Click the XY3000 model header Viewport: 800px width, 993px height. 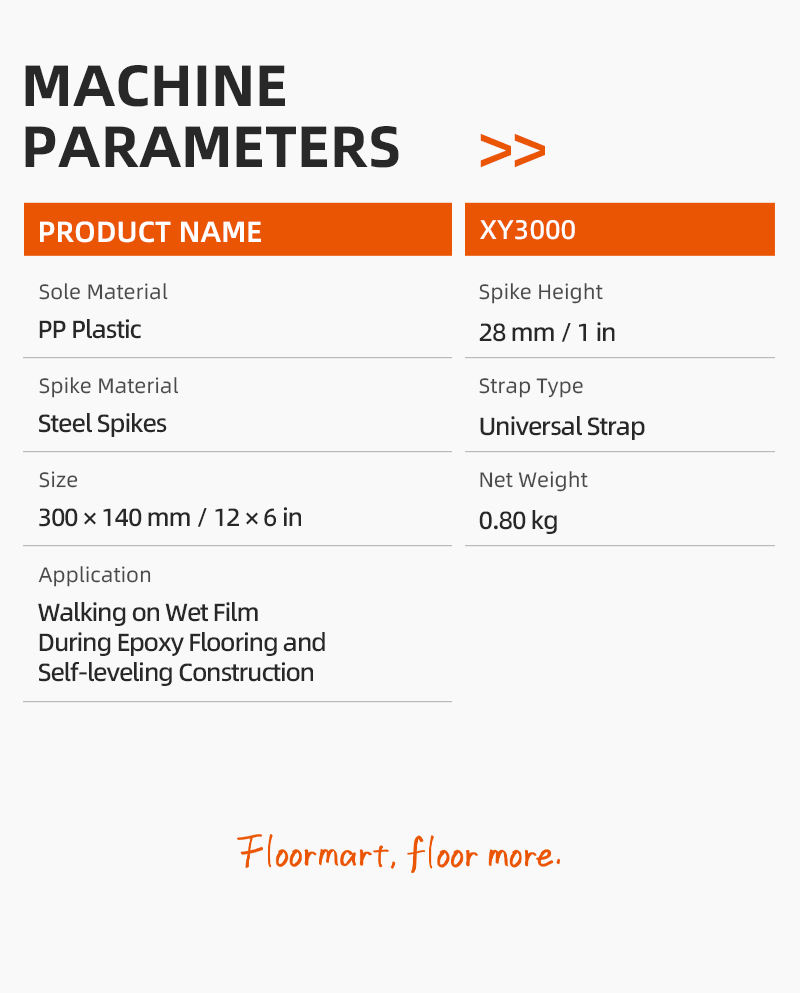619,229
